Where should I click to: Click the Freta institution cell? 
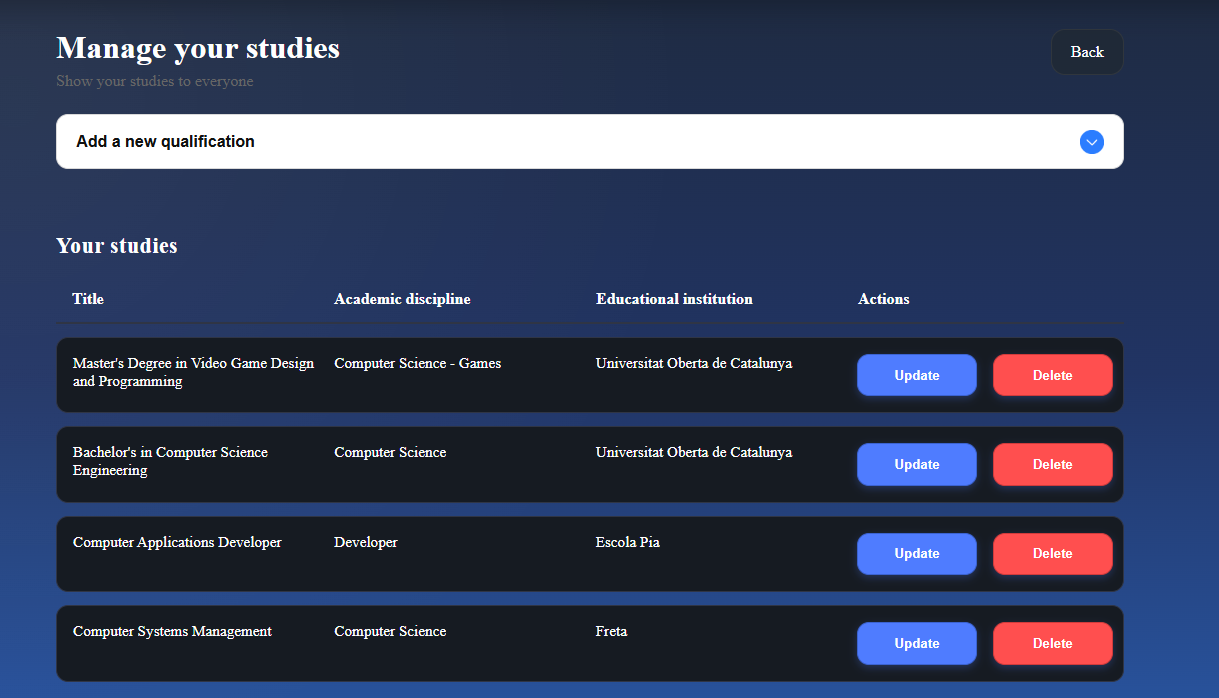tap(612, 631)
